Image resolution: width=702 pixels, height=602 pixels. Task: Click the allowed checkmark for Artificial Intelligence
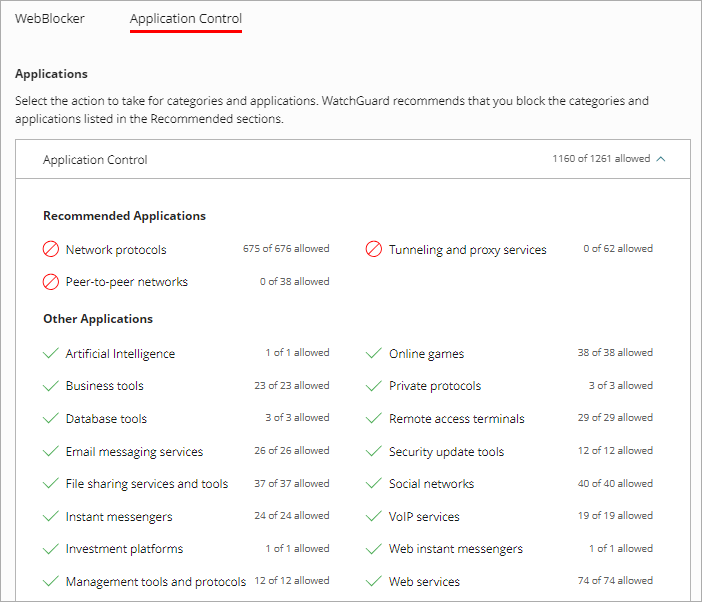click(51, 353)
